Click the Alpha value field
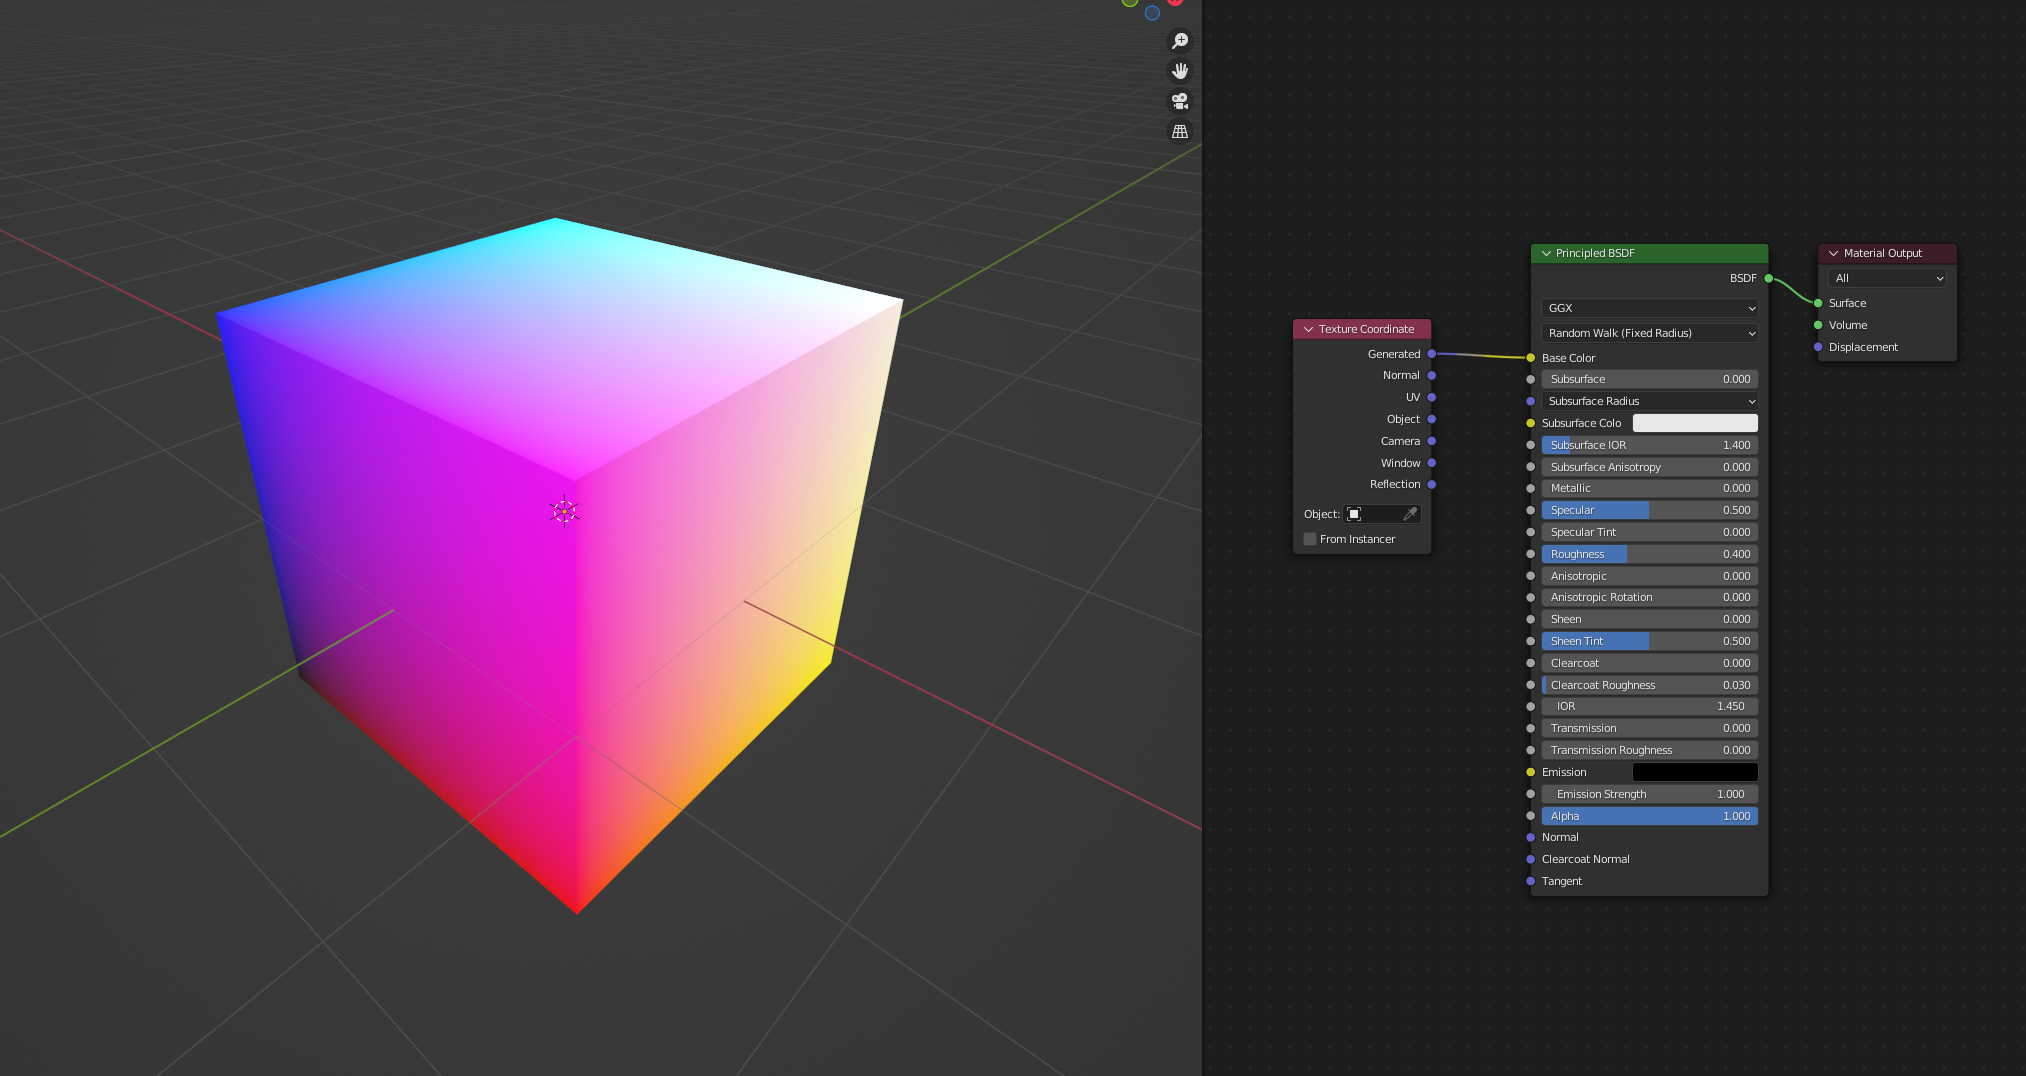This screenshot has height=1076, width=2026. click(1650, 816)
